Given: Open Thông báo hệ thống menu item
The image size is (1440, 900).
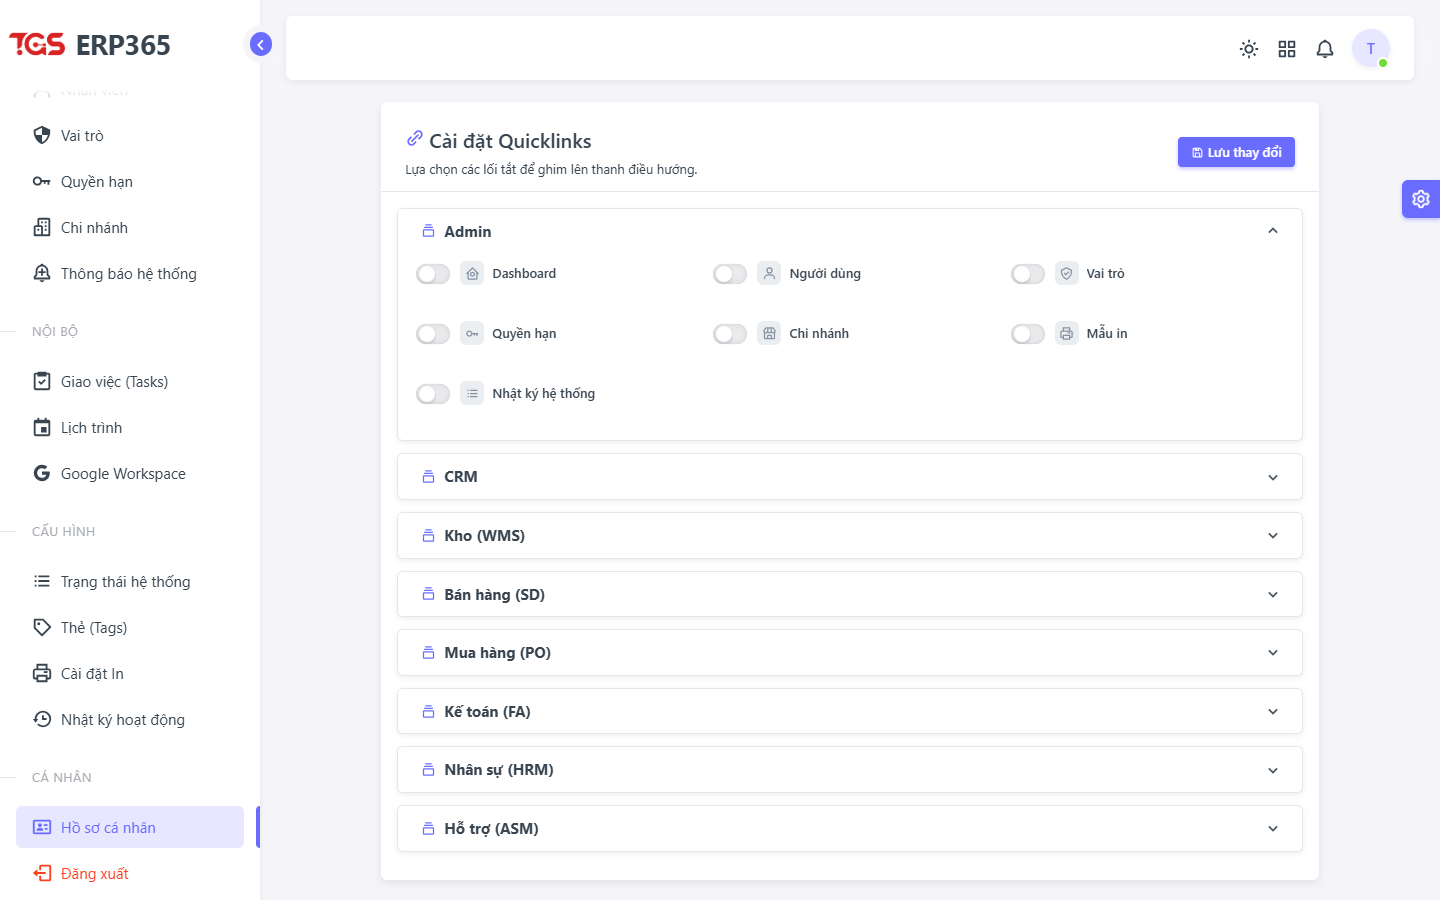Looking at the screenshot, I should click(x=130, y=273).
